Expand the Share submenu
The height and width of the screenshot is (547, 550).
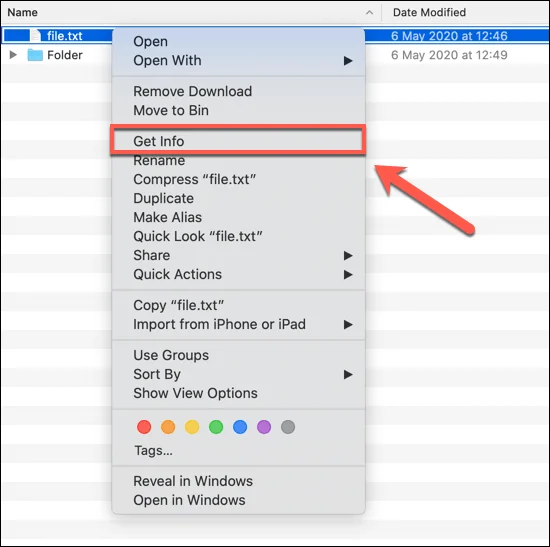pos(348,255)
